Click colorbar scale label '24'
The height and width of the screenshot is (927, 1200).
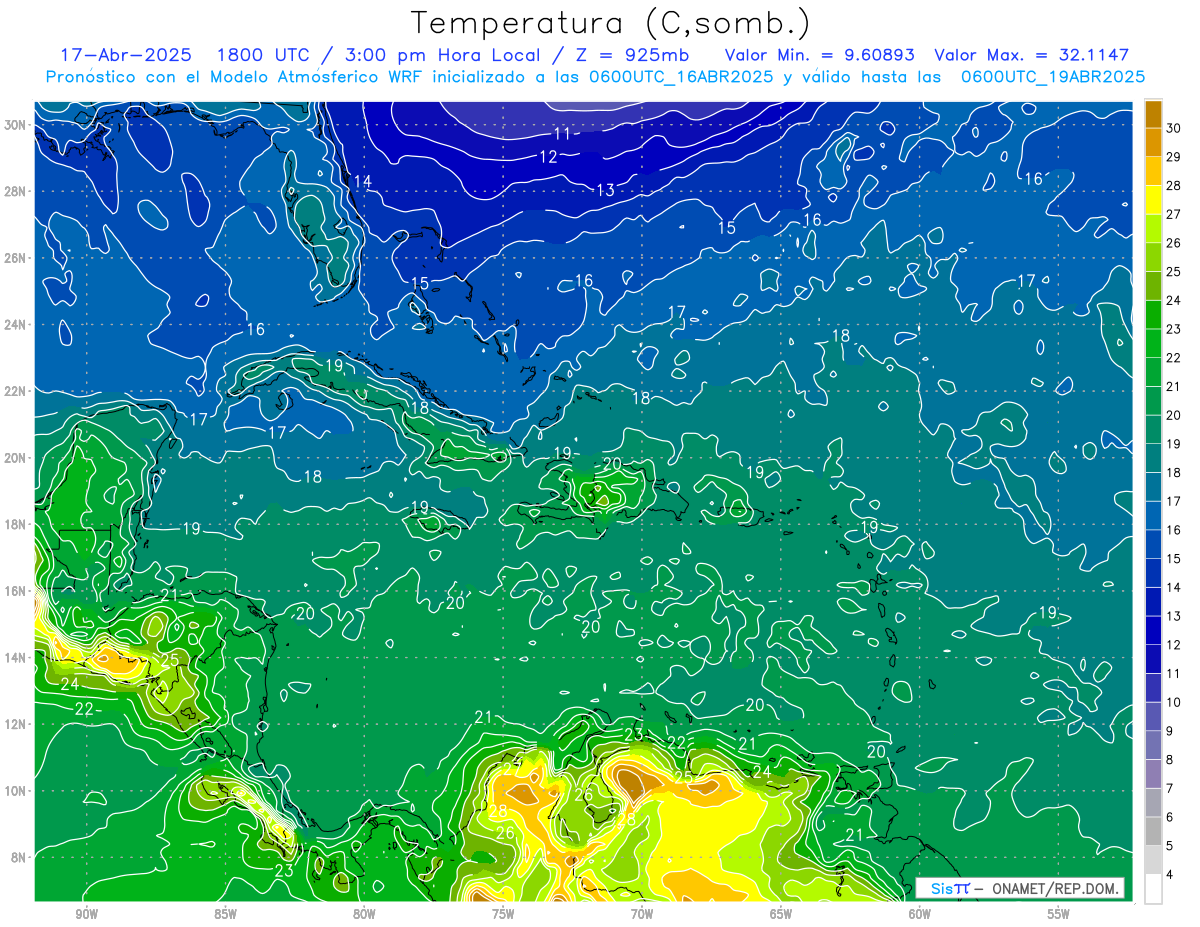point(1174,300)
